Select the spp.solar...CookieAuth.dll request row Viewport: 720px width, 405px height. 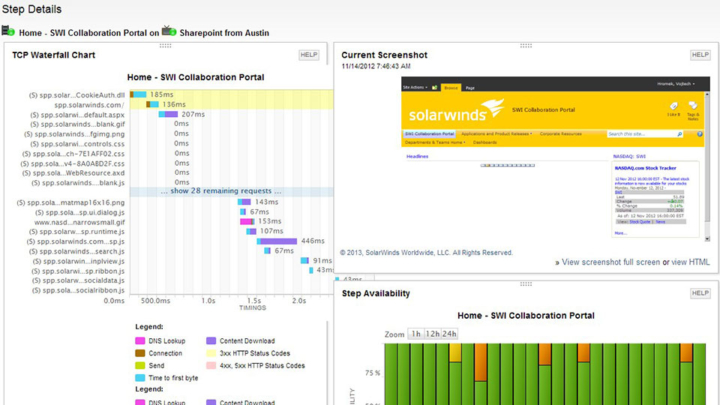(x=77, y=96)
